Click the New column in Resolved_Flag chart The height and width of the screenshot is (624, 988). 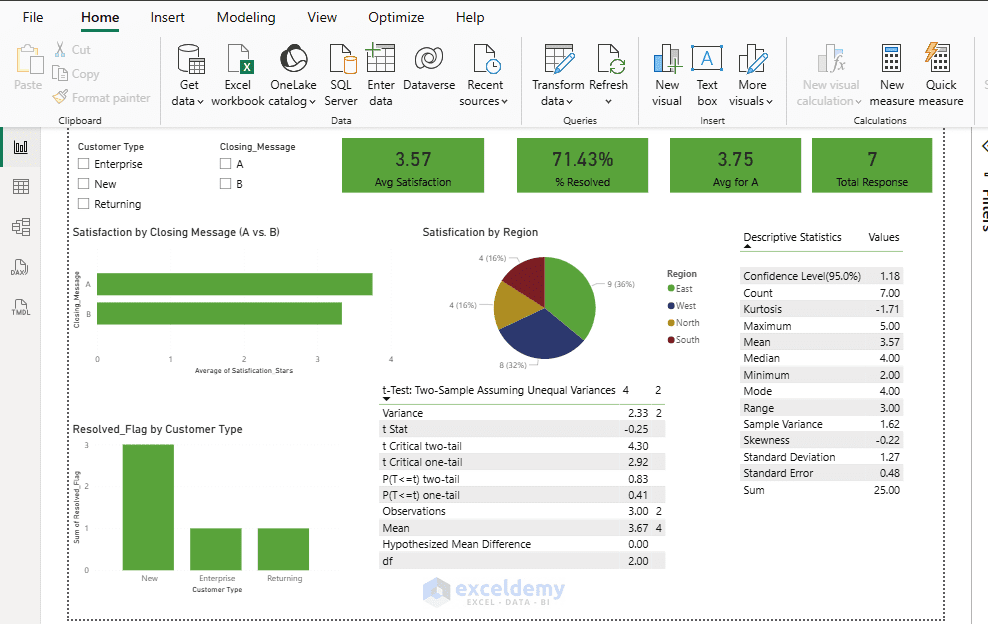tap(149, 507)
